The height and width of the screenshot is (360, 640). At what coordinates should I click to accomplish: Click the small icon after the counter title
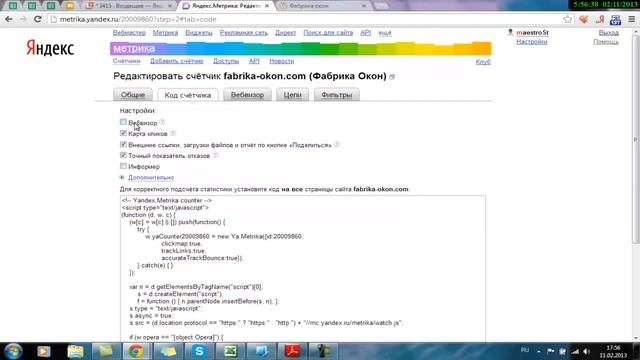[x=392, y=77]
